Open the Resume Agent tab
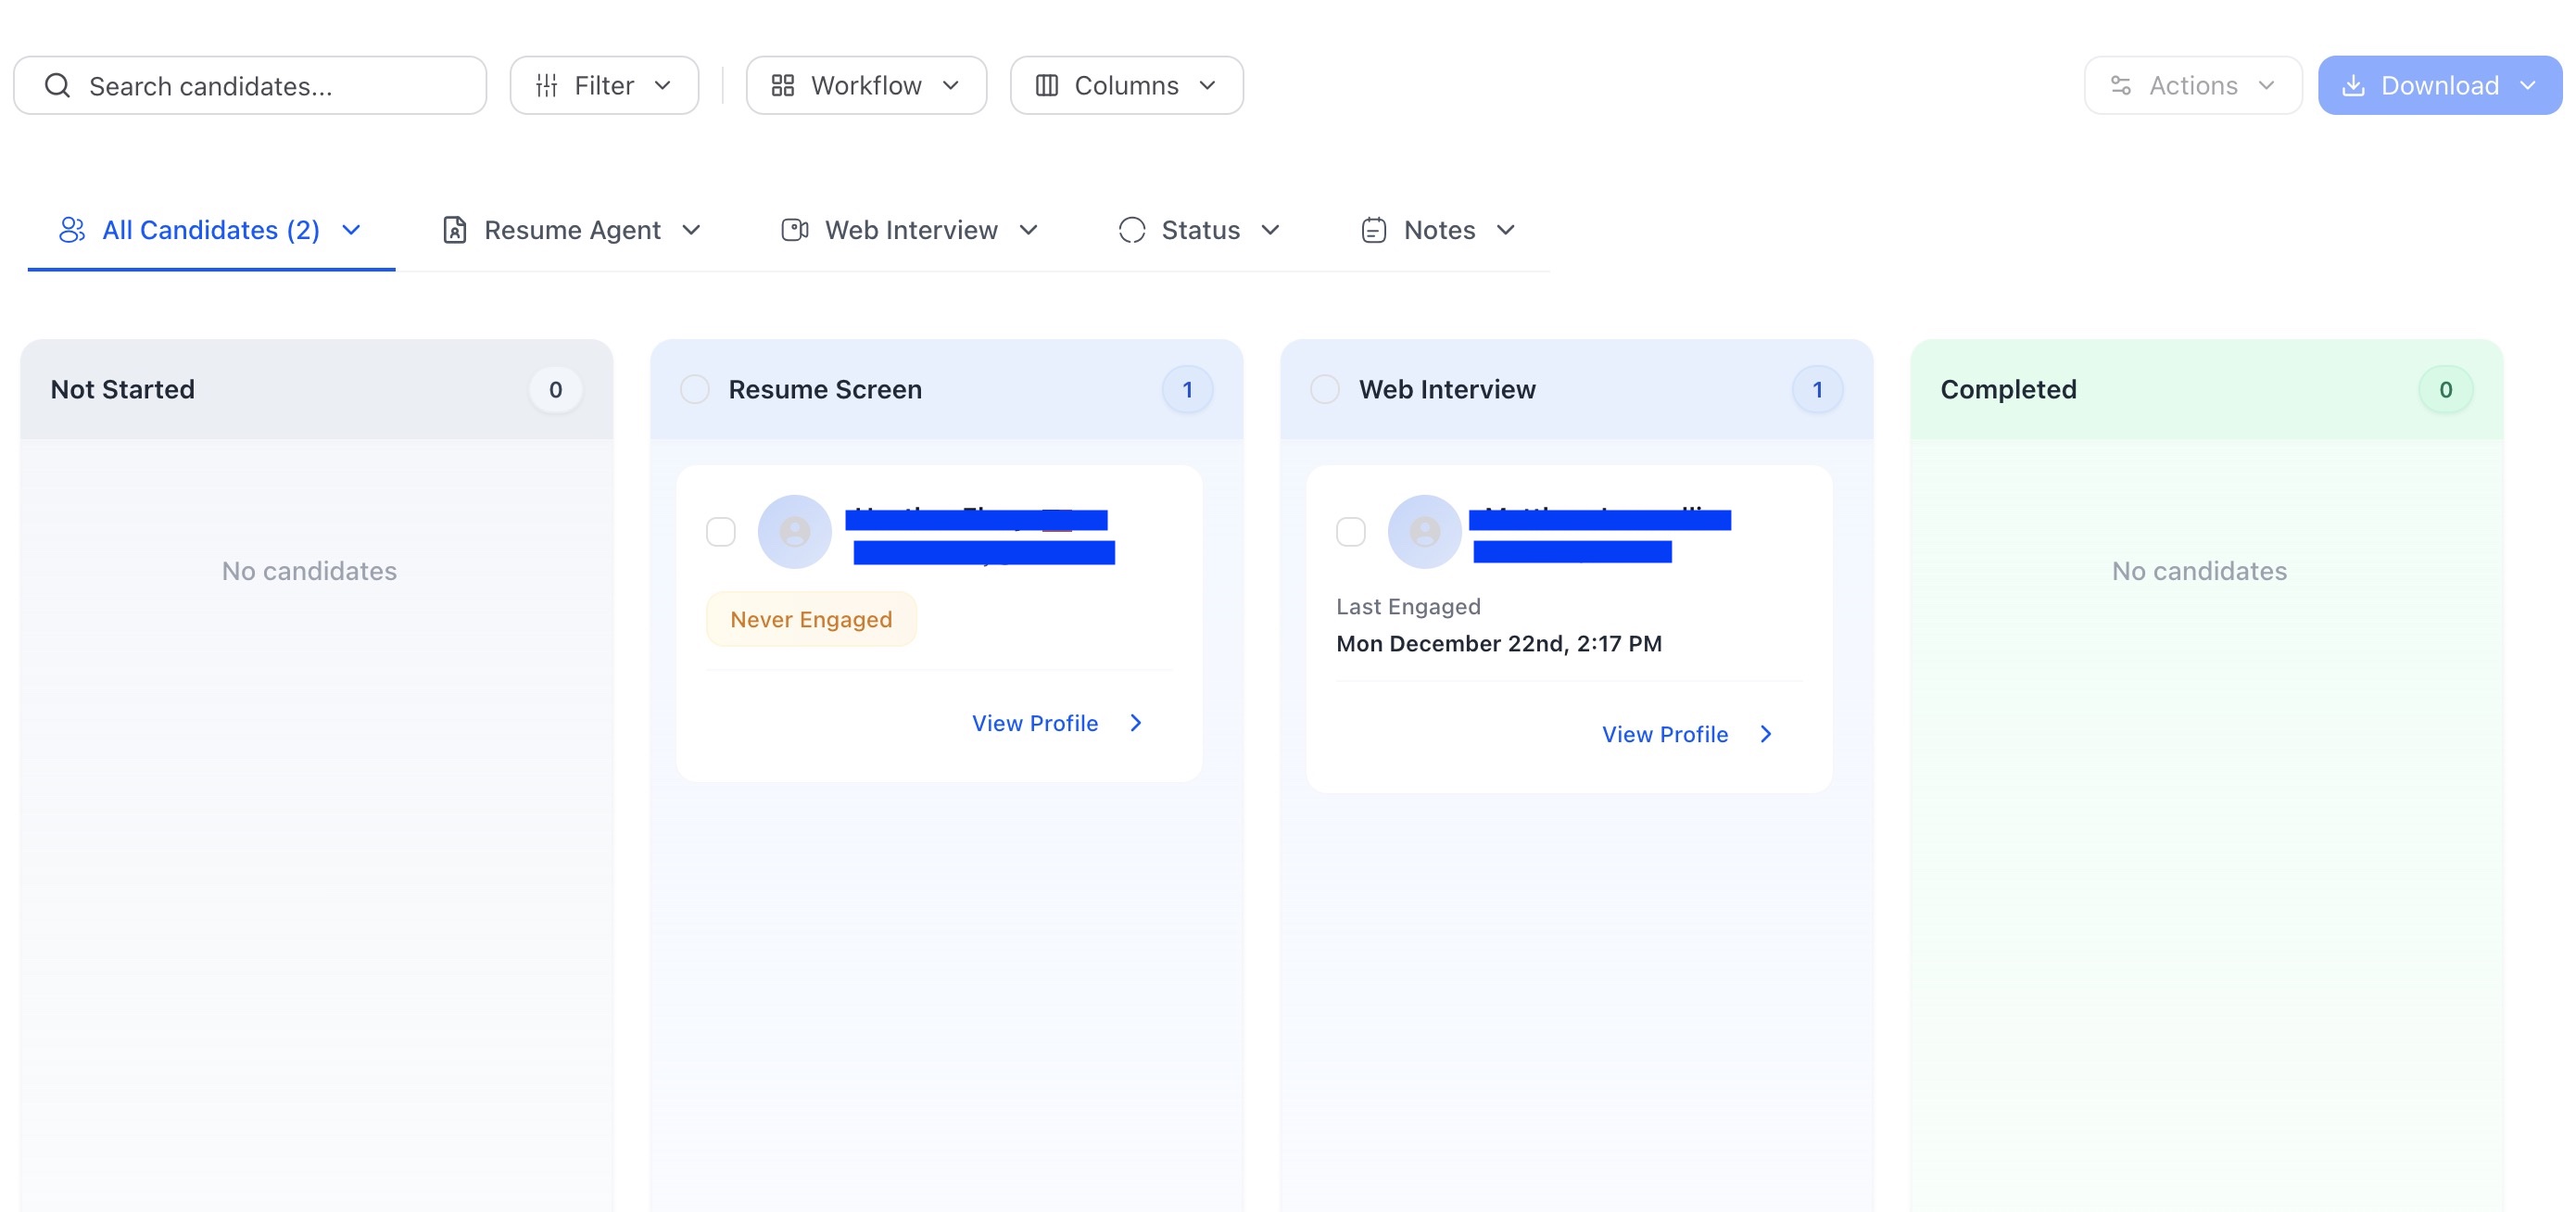2576x1212 pixels. (x=571, y=230)
